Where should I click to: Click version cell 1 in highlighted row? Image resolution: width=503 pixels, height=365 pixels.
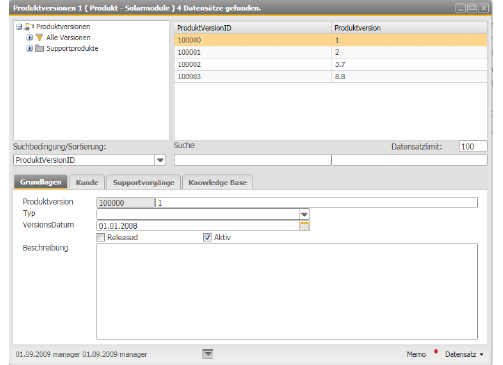click(x=409, y=40)
